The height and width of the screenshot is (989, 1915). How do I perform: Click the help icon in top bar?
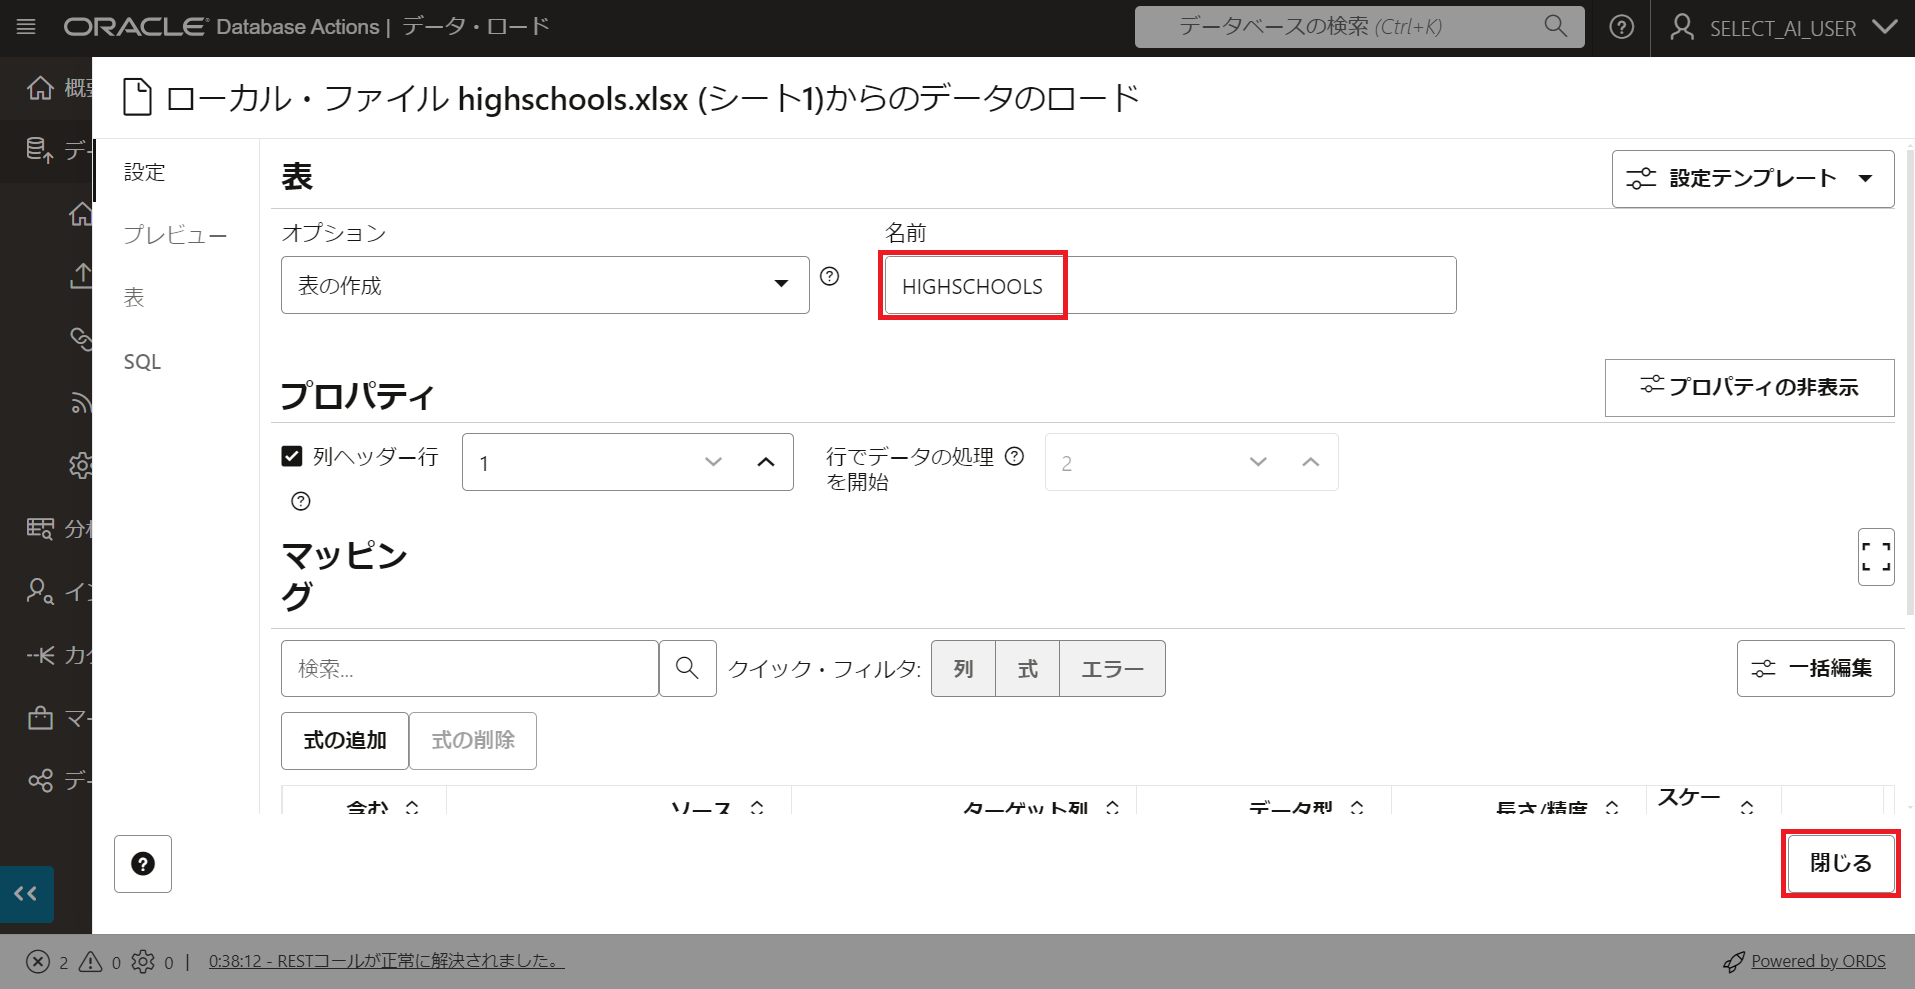pyautogui.click(x=1621, y=27)
